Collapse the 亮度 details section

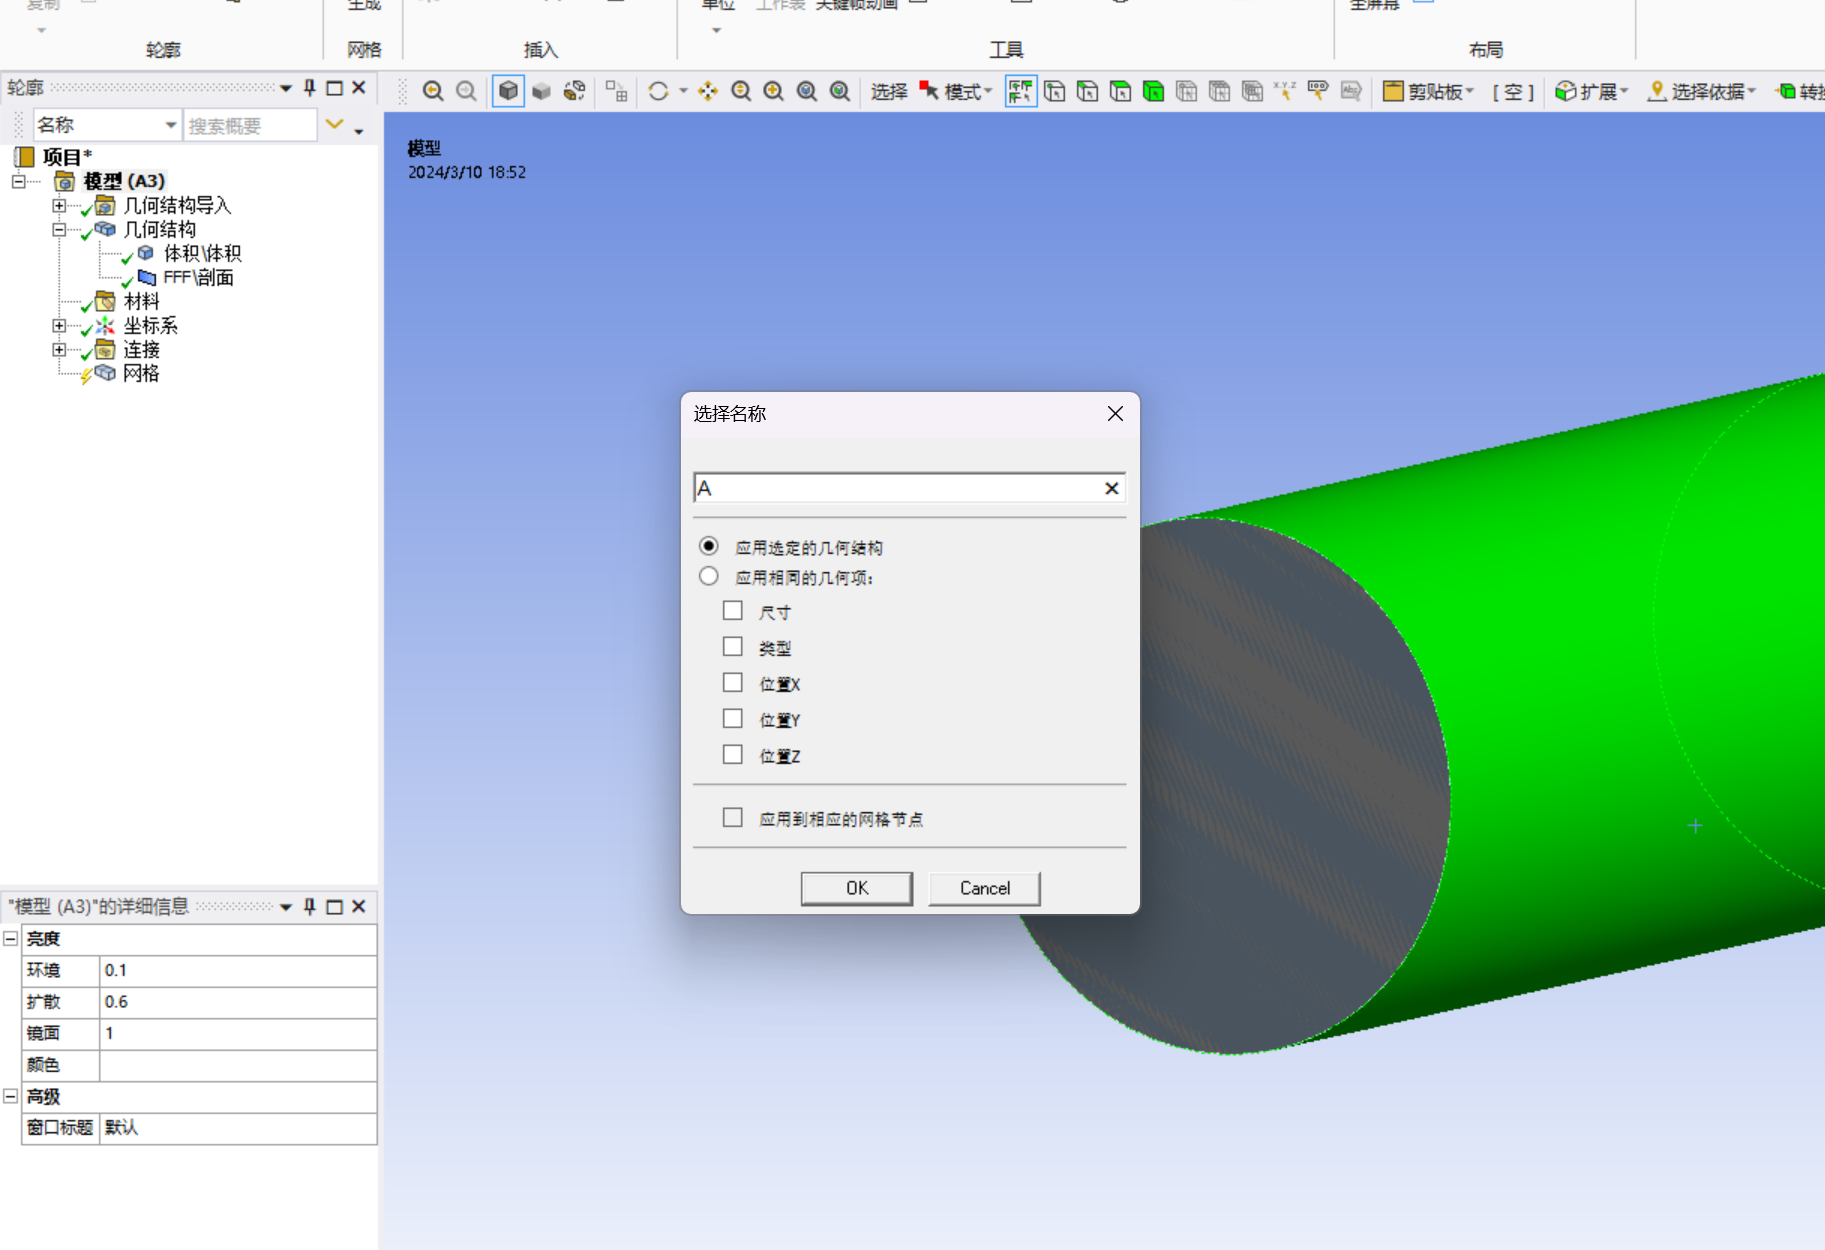tap(10, 938)
